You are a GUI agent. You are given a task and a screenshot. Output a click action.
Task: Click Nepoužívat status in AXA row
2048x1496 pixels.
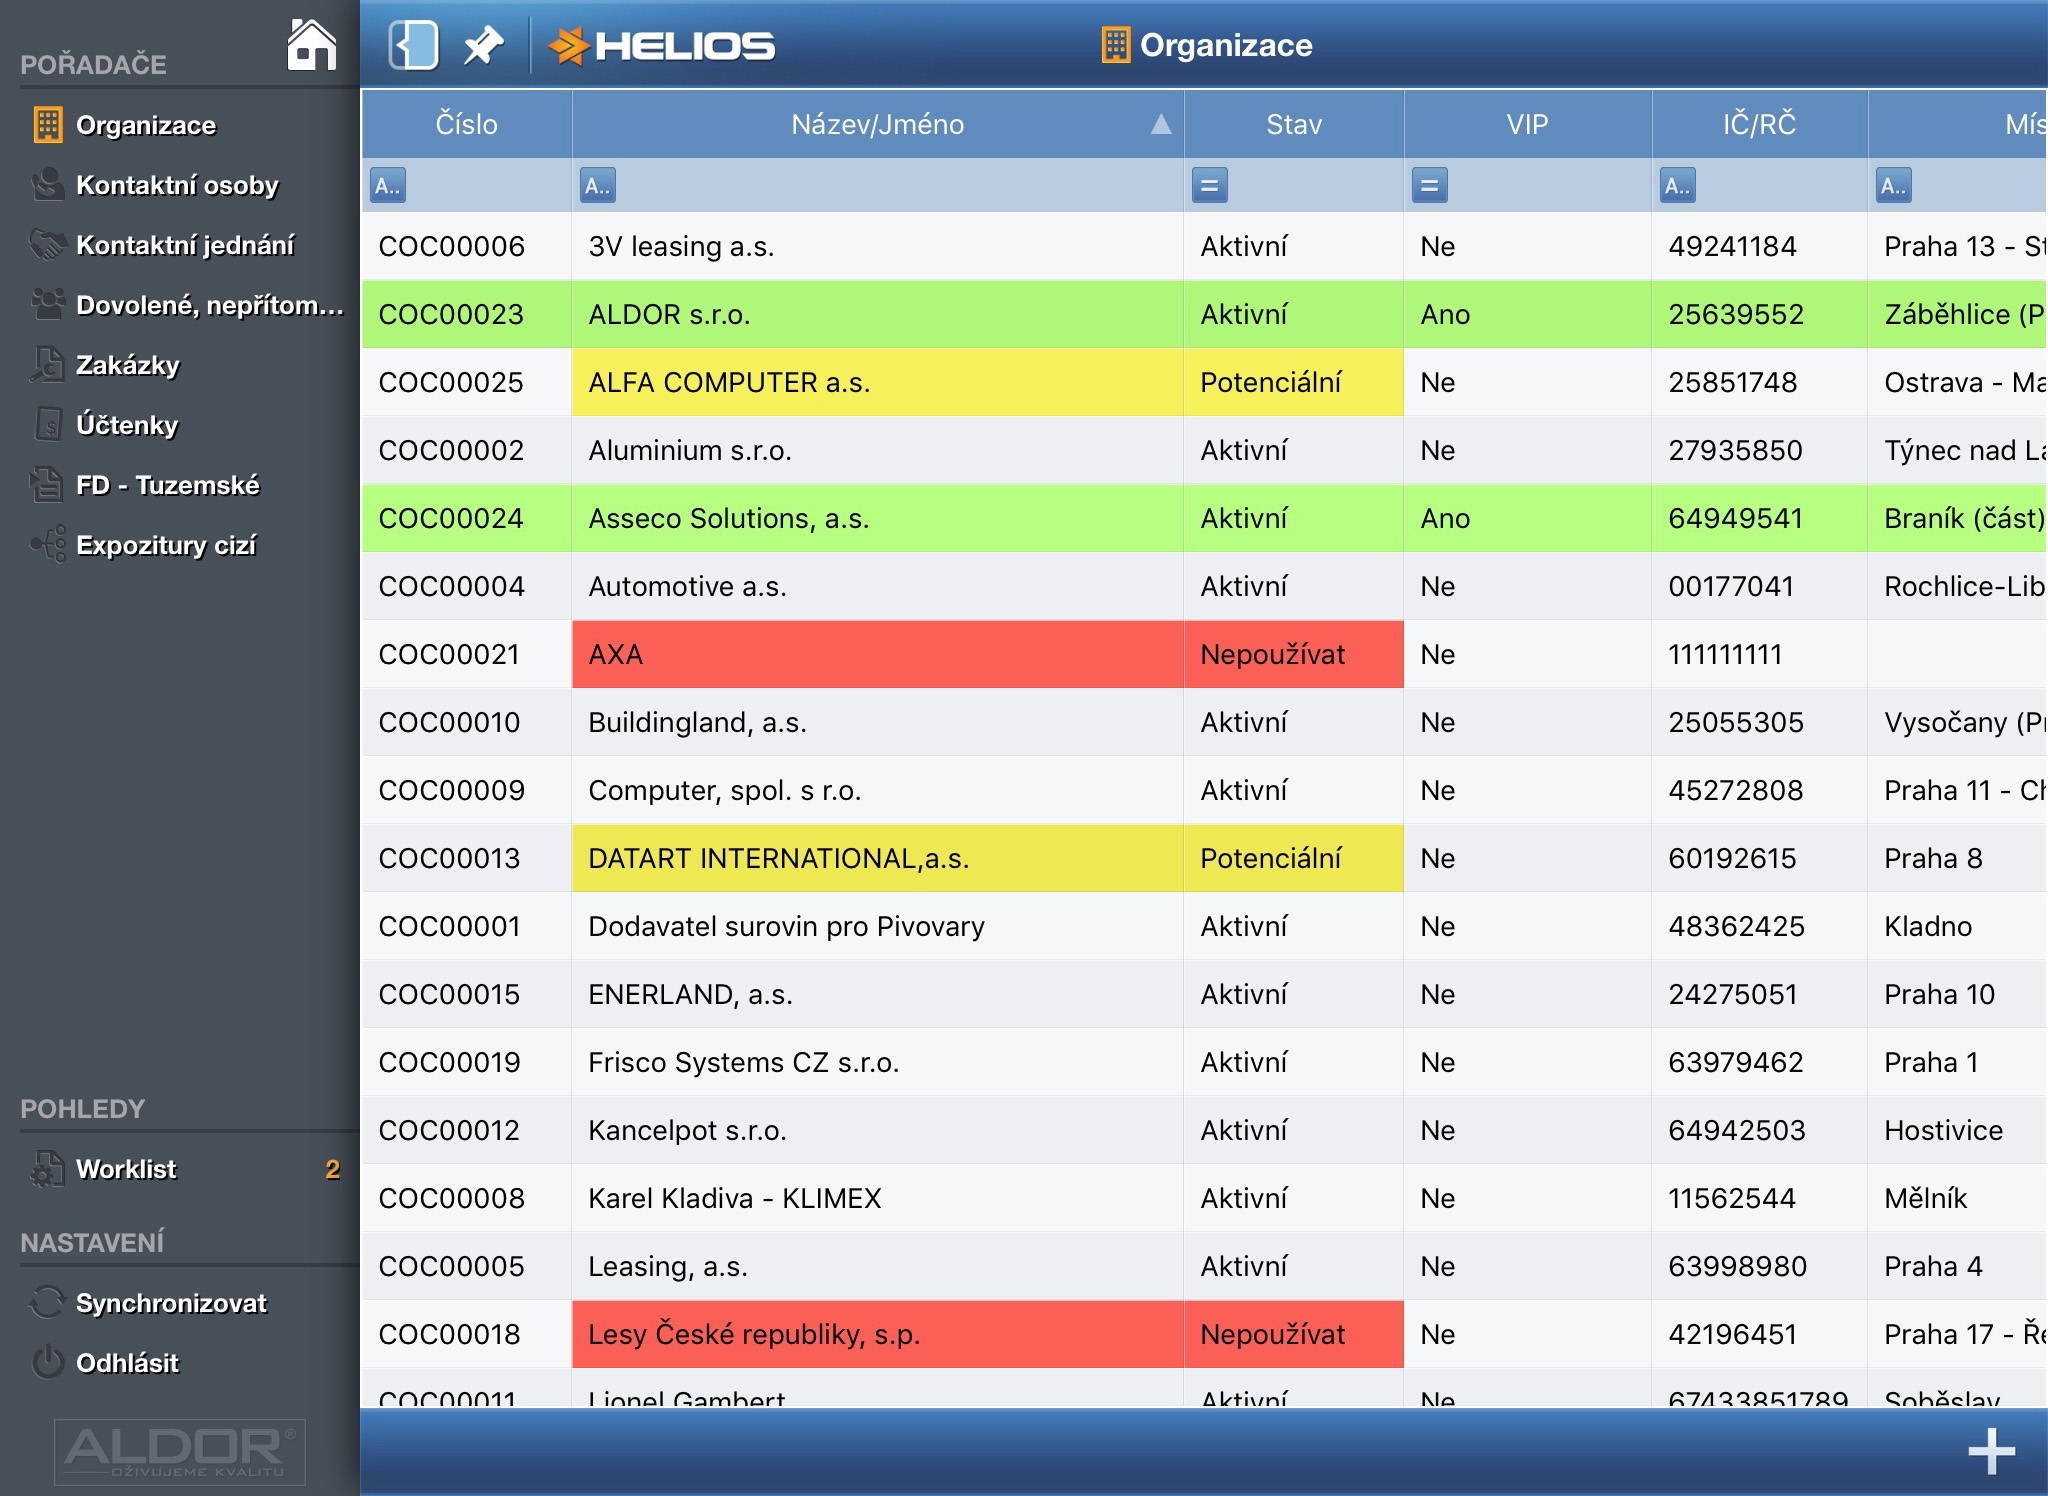pos(1294,654)
